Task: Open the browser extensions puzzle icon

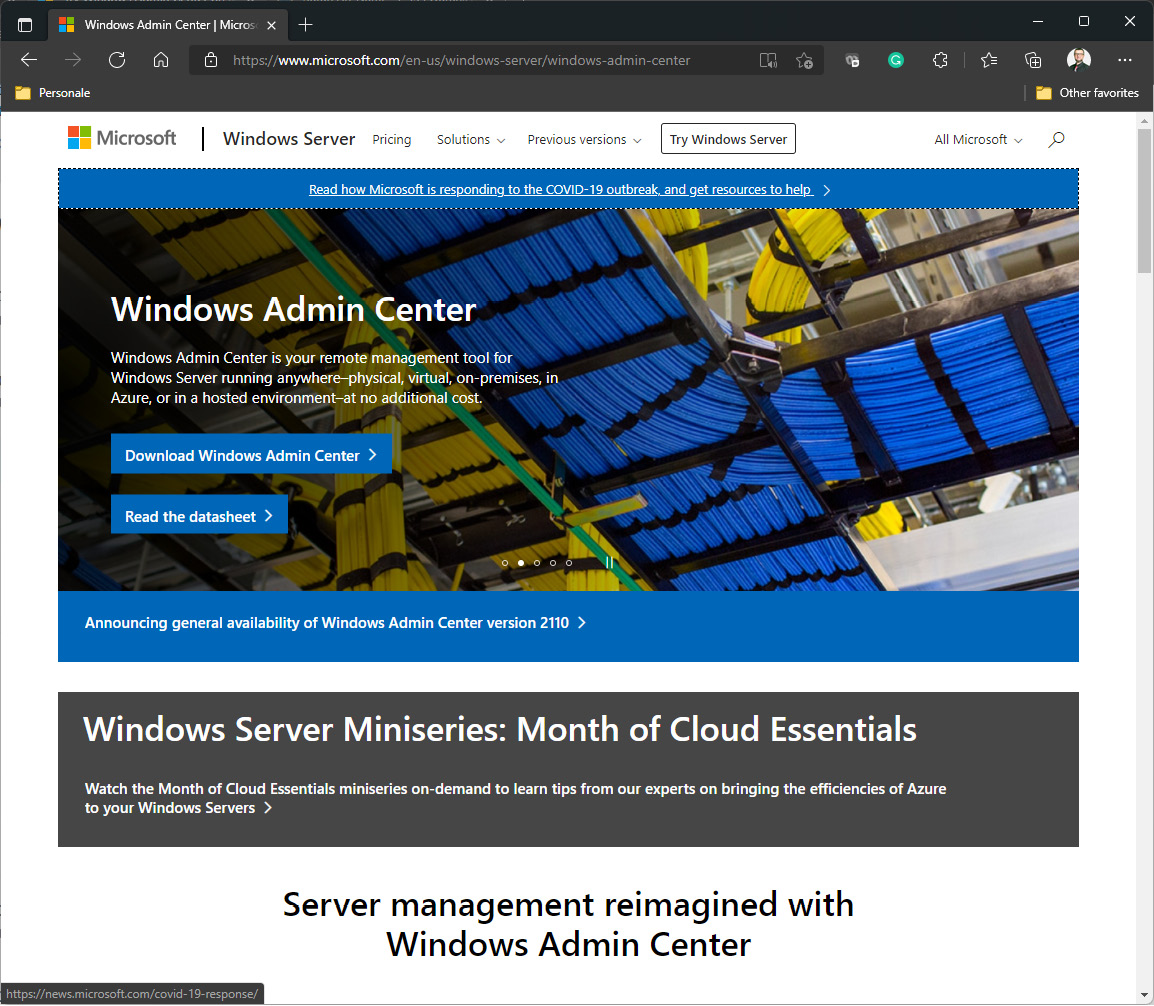Action: (x=940, y=60)
